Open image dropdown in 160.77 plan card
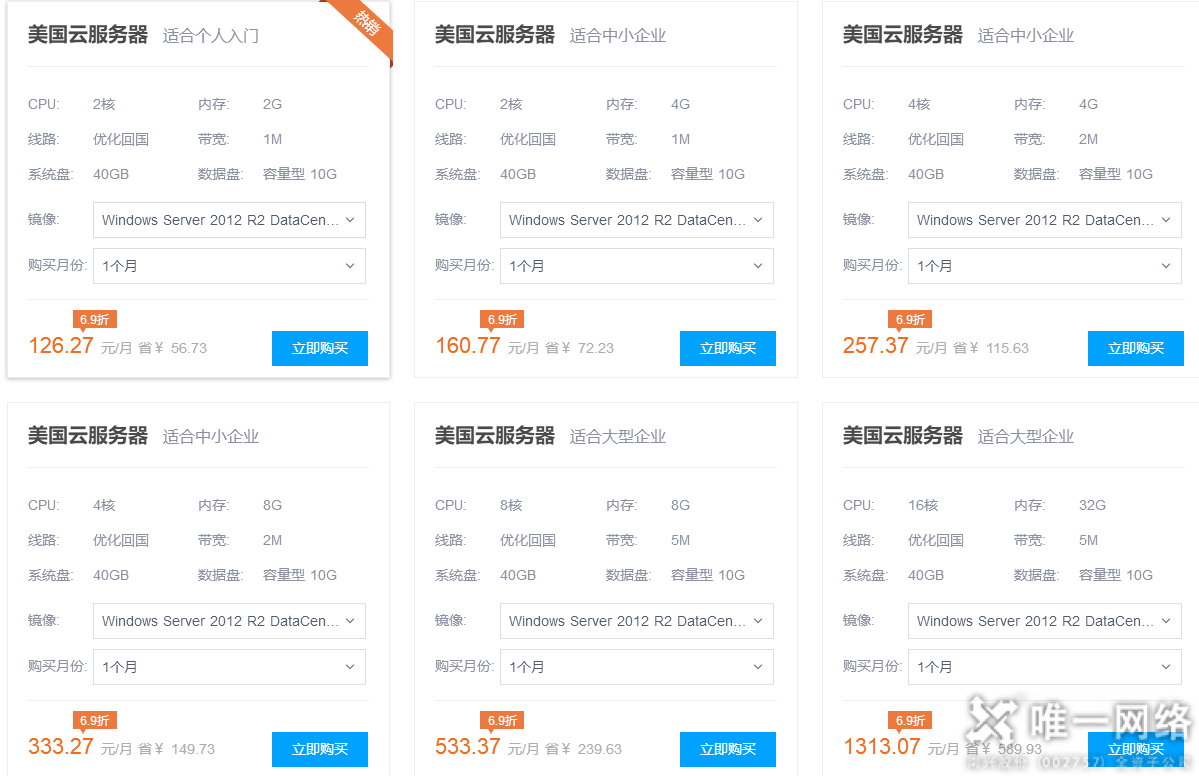 (x=637, y=220)
